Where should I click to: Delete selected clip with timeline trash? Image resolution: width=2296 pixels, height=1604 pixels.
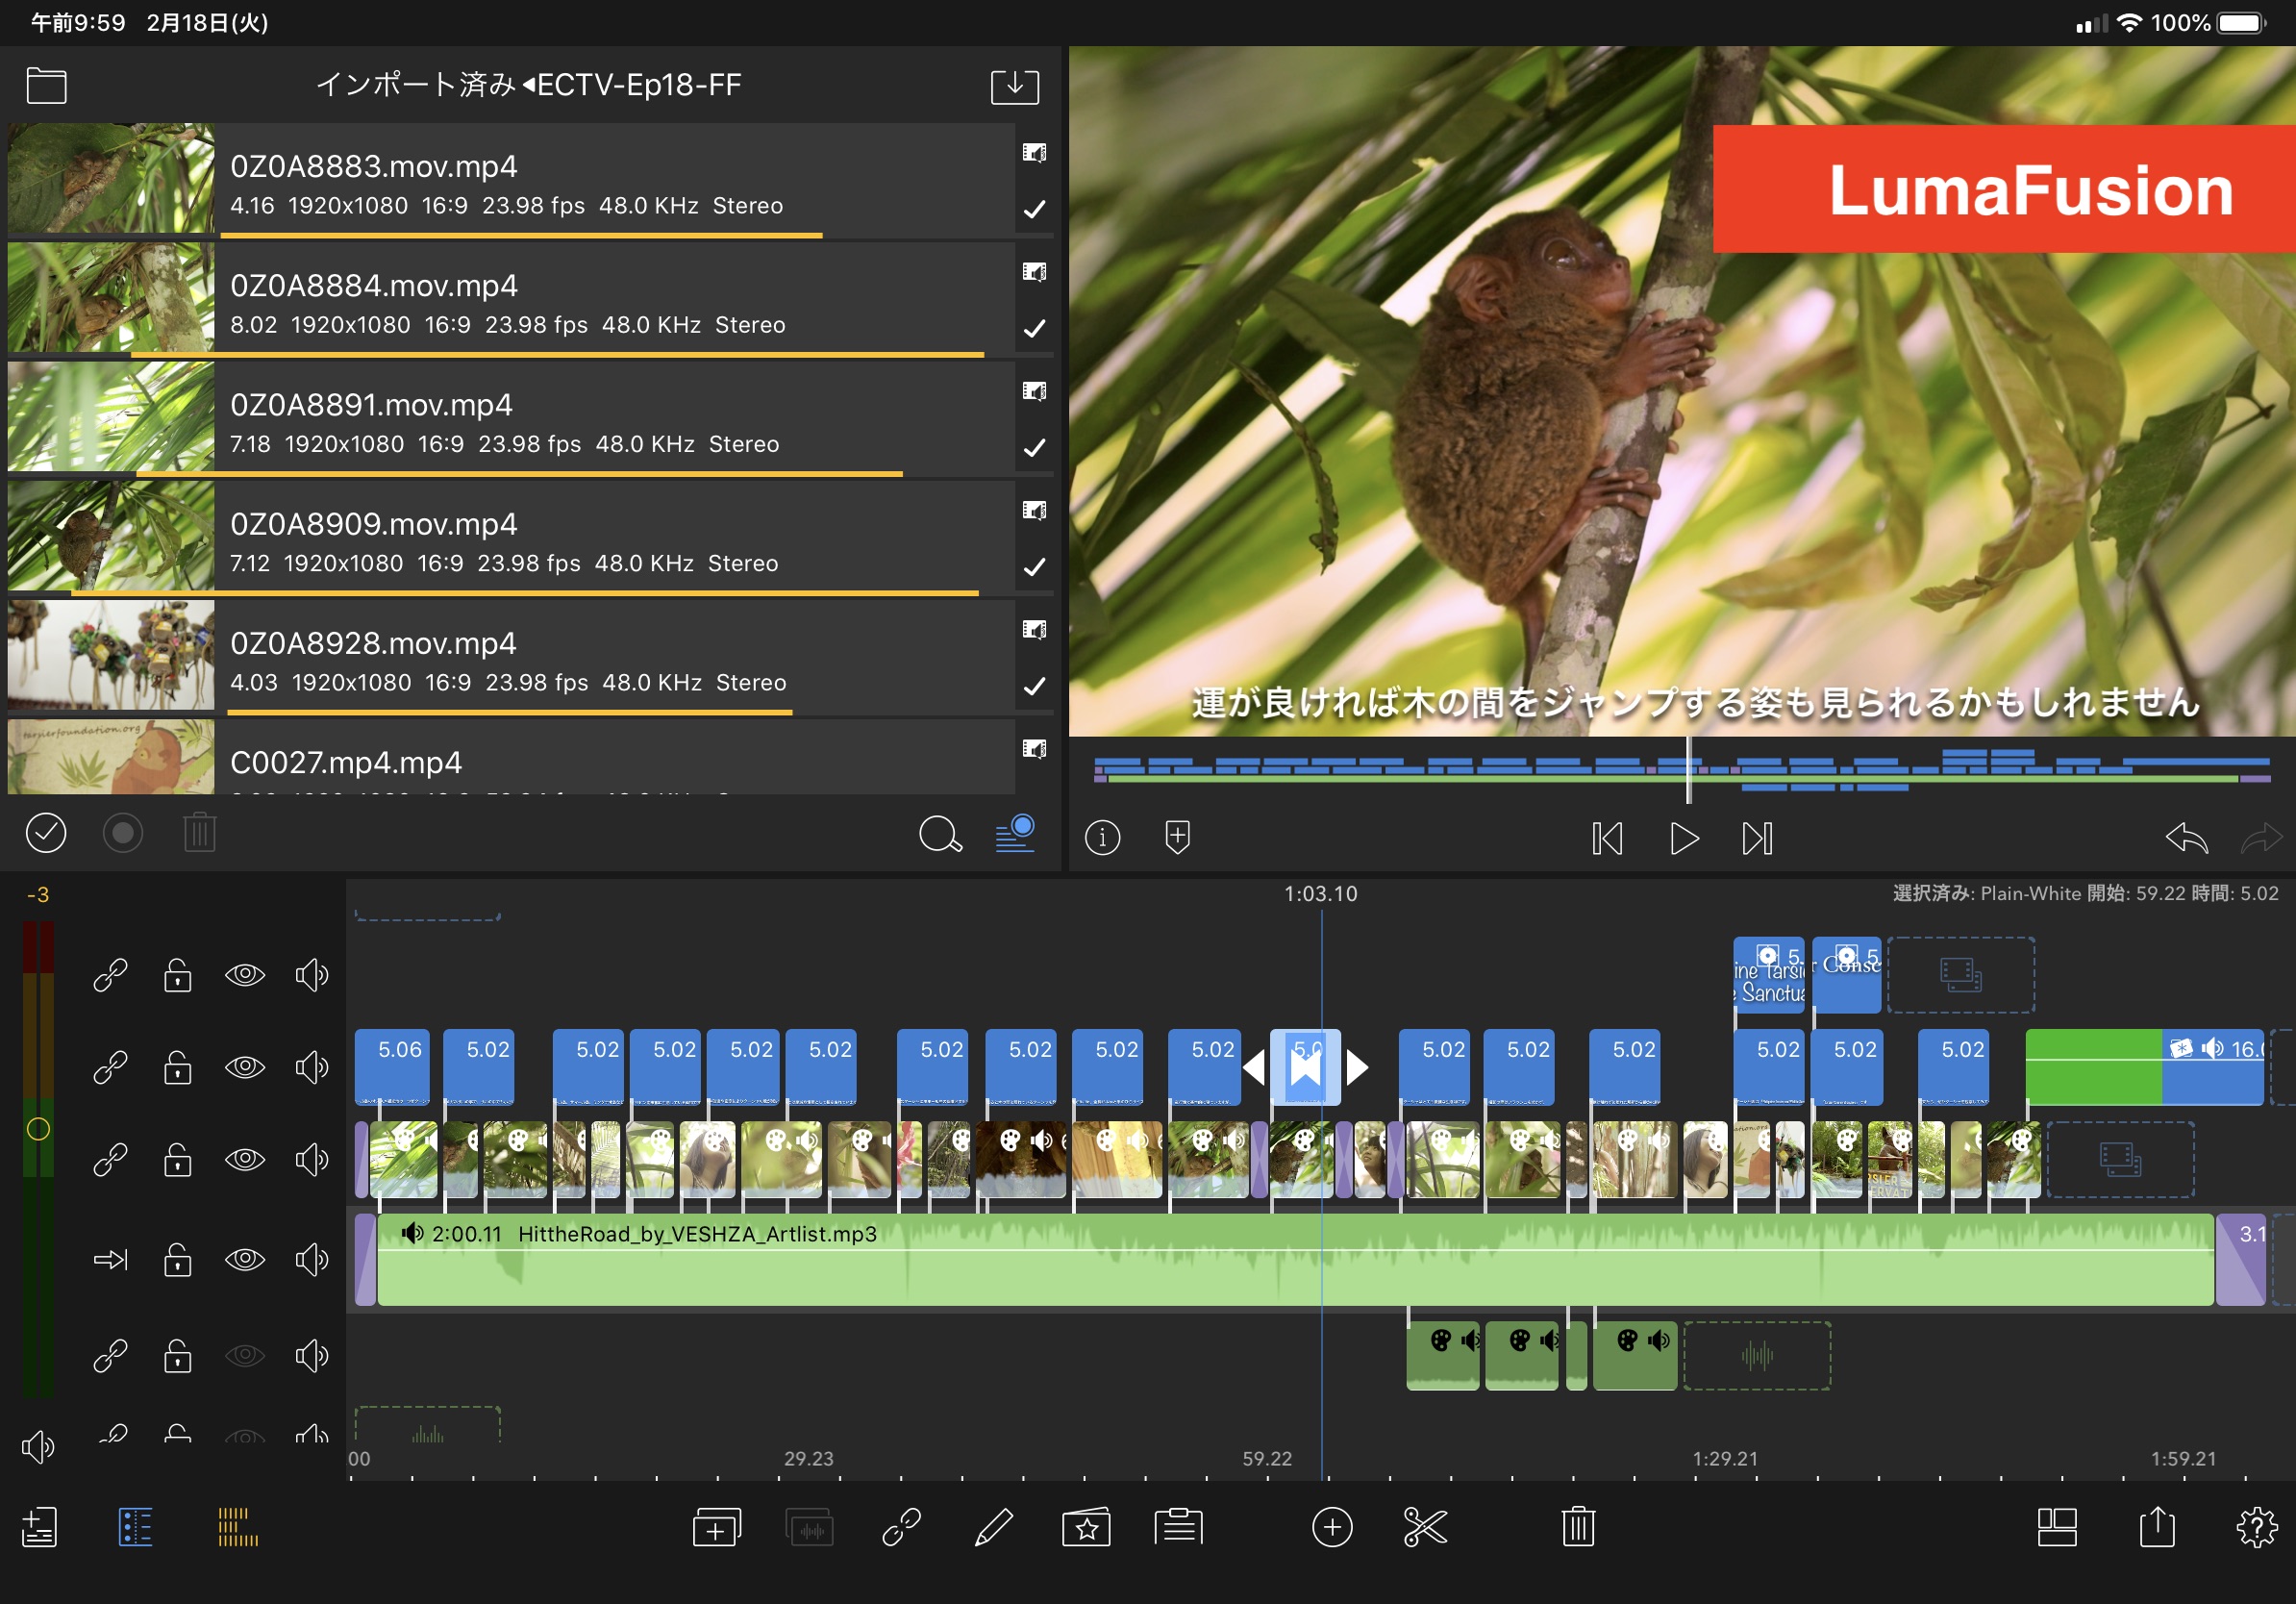pyautogui.click(x=1577, y=1527)
